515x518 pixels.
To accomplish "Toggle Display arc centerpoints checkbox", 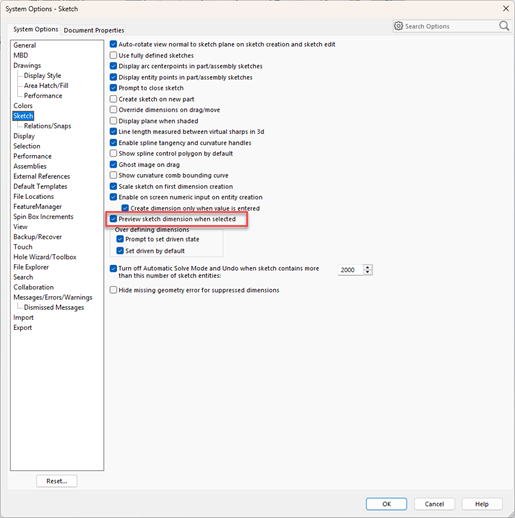I will [x=113, y=66].
